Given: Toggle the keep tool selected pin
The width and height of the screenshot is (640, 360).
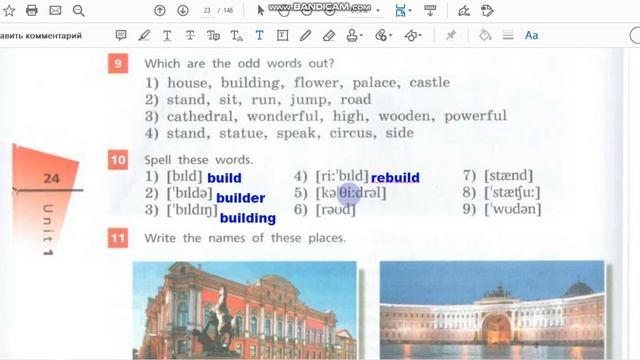Looking at the screenshot, I should coord(451,36).
